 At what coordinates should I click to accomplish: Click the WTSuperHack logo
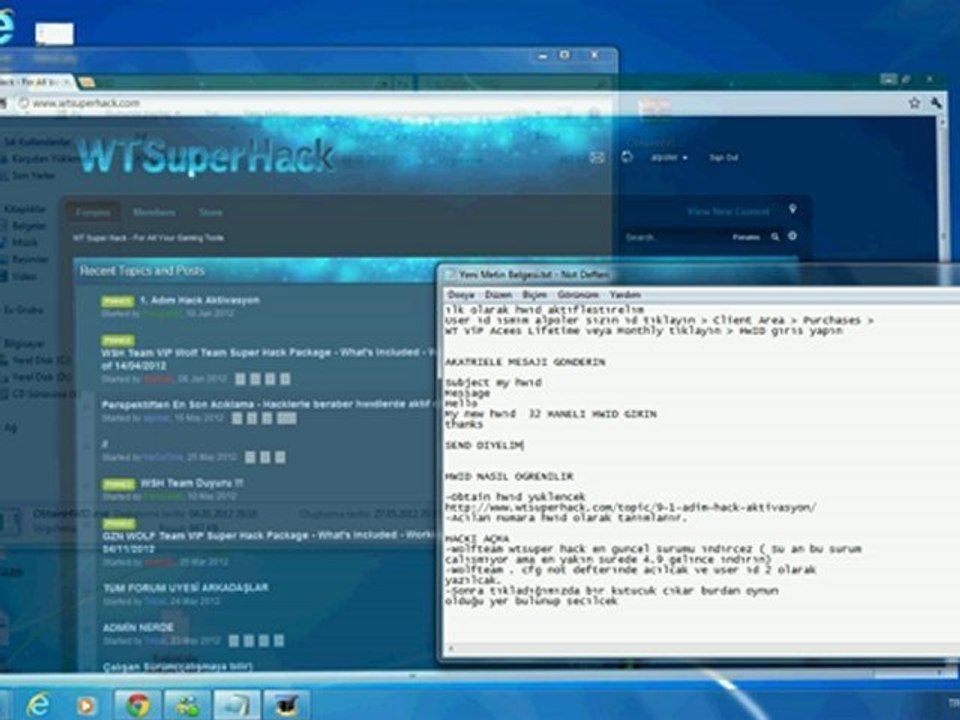(x=206, y=156)
